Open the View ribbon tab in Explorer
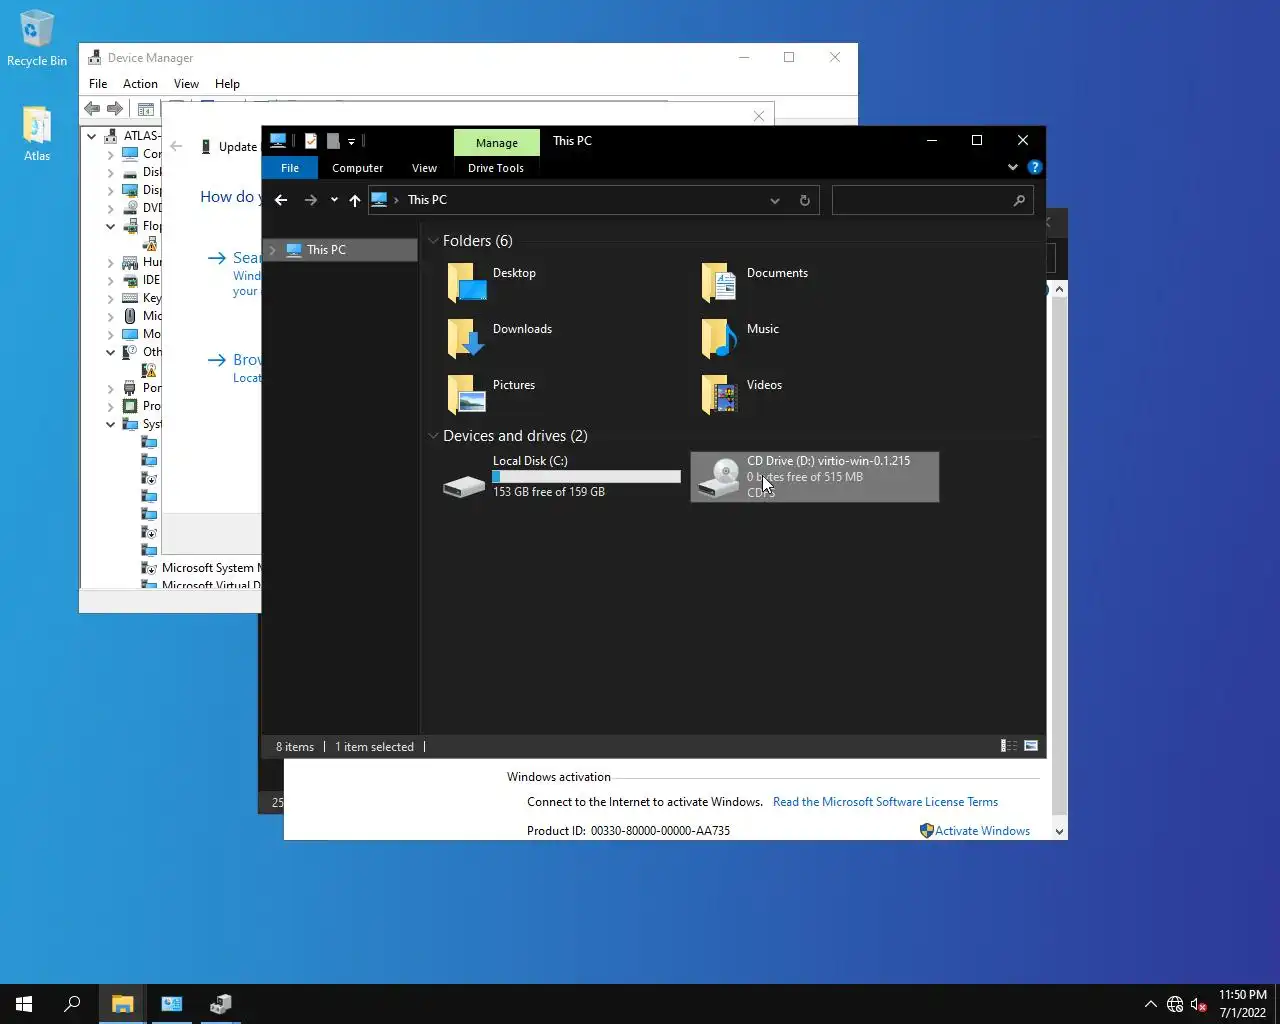Image resolution: width=1280 pixels, height=1024 pixels. [x=424, y=168]
